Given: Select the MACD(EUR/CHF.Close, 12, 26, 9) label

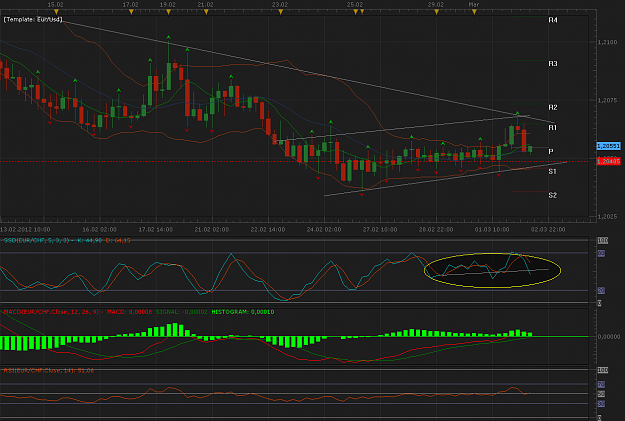Looking at the screenshot, I should pyautogui.click(x=51, y=312).
